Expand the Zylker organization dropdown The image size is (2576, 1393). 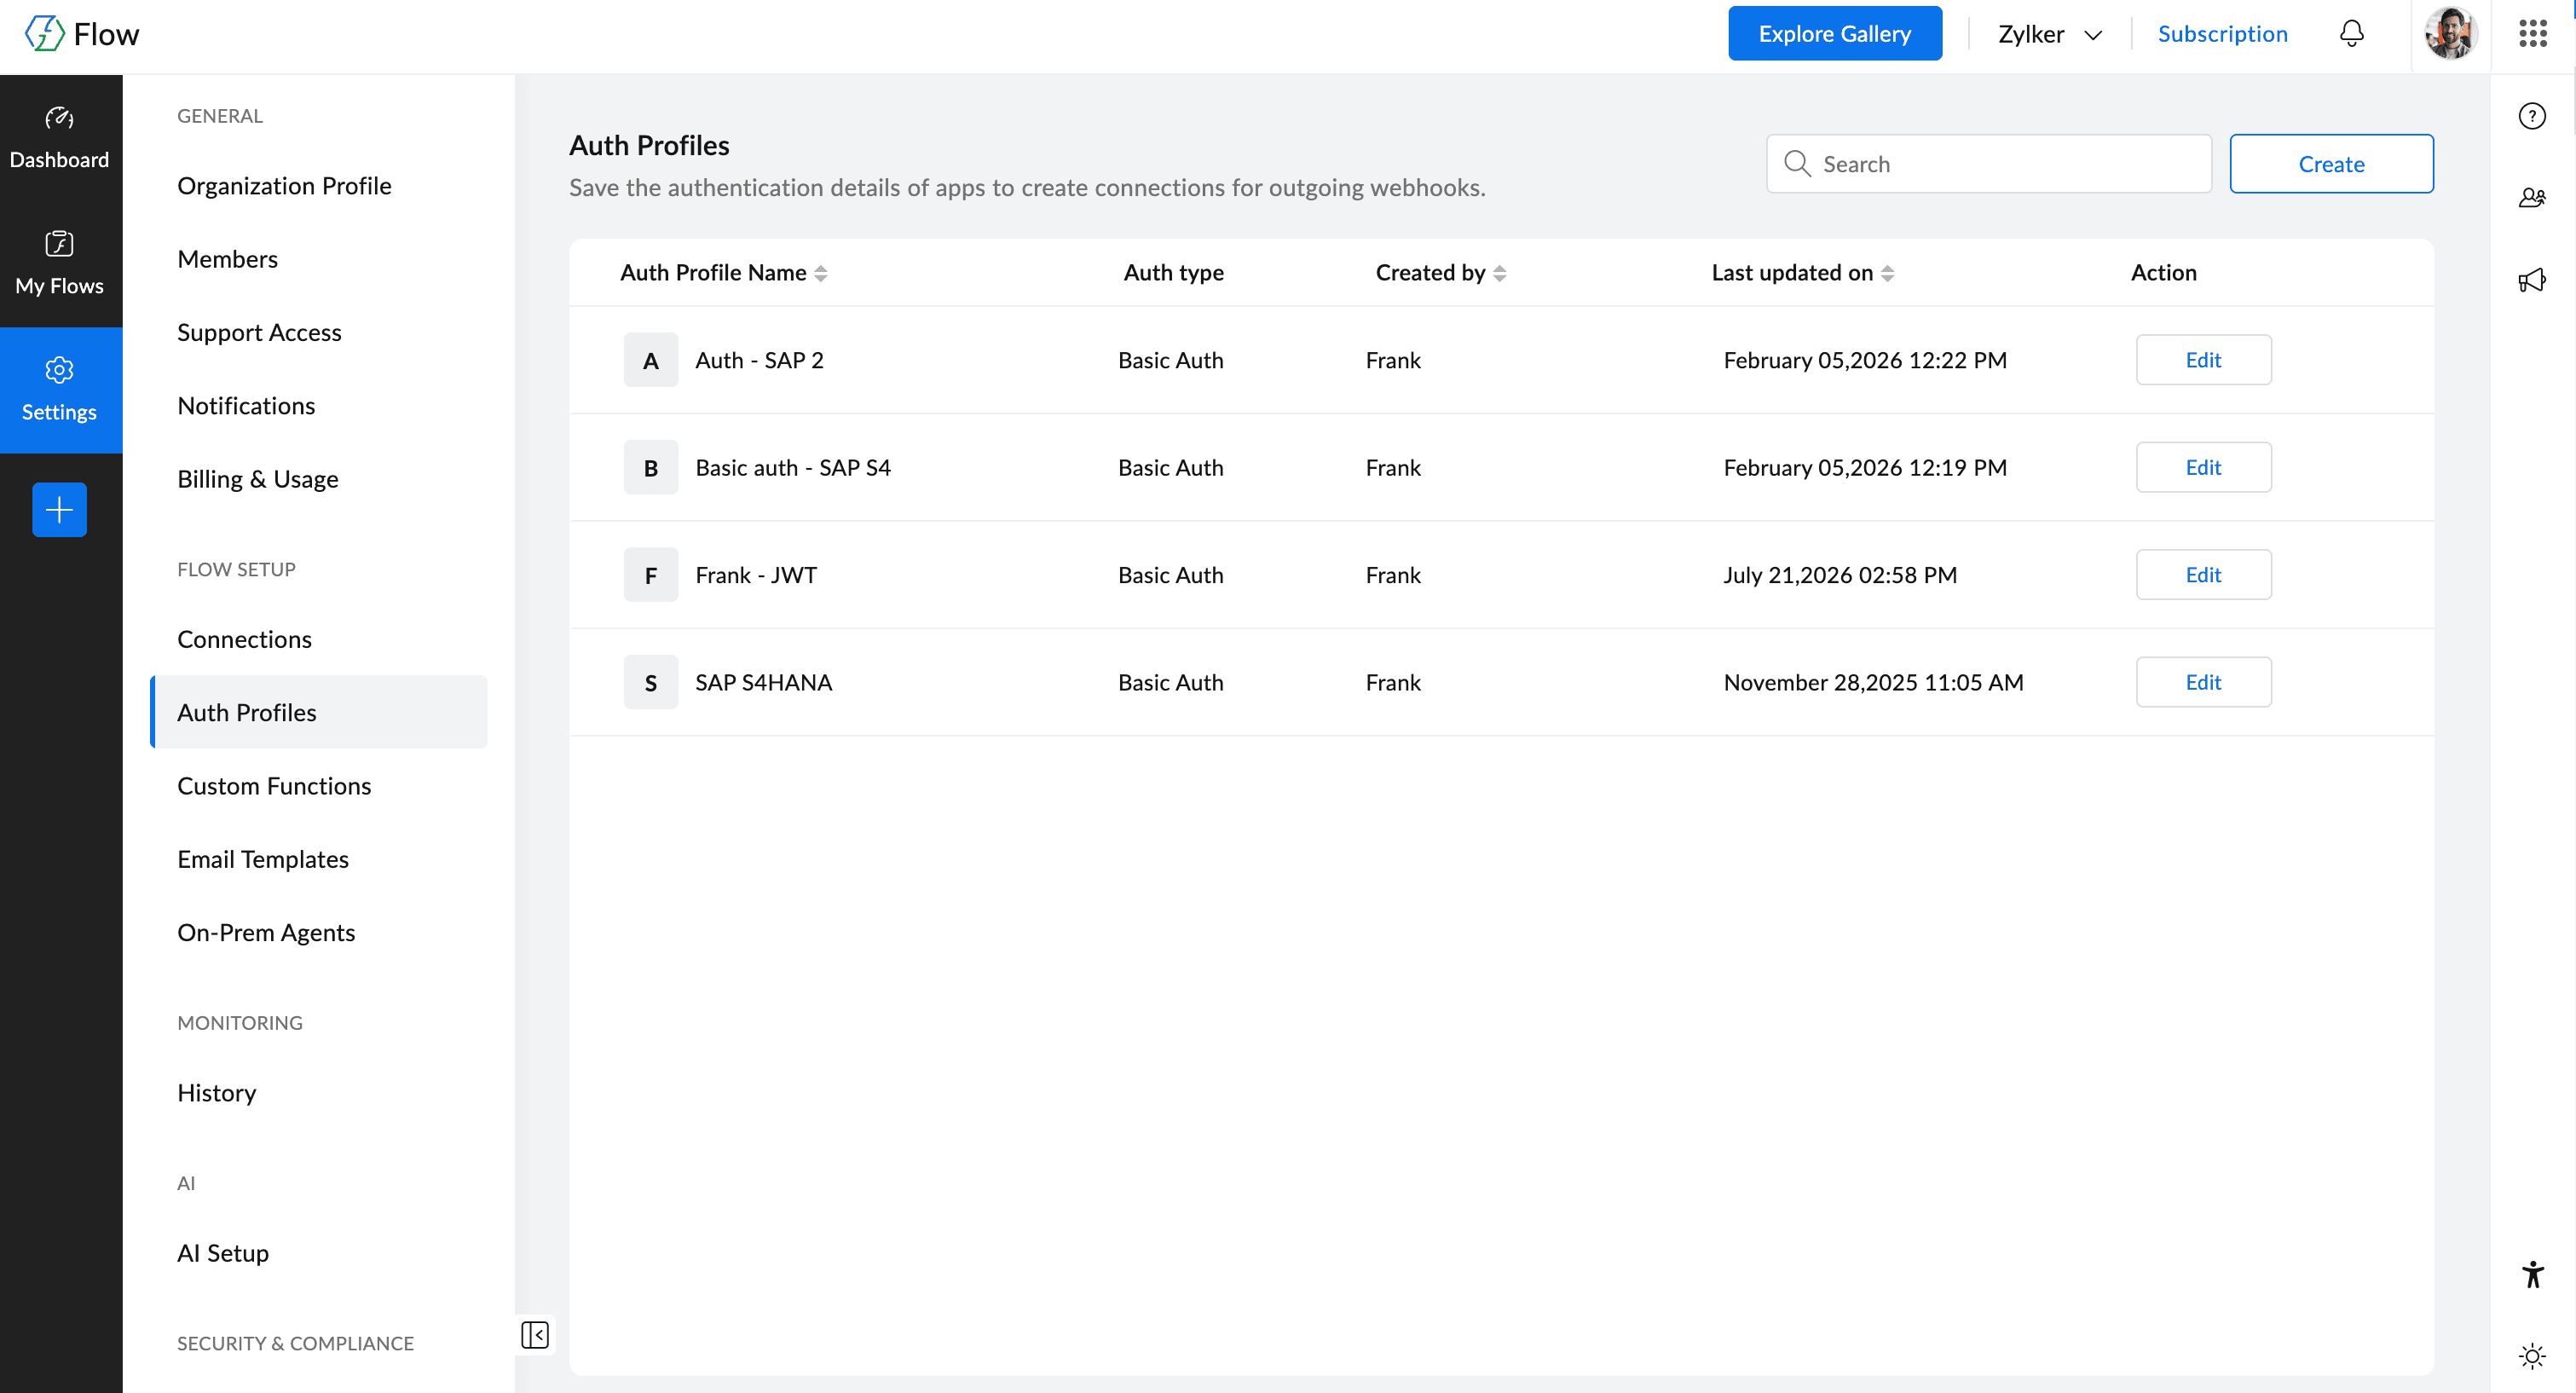click(2049, 34)
